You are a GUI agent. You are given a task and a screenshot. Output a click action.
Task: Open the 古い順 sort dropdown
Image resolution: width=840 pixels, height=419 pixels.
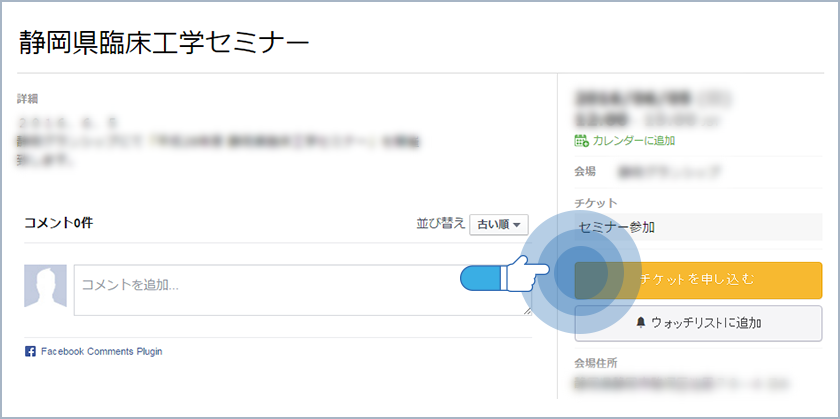point(499,225)
